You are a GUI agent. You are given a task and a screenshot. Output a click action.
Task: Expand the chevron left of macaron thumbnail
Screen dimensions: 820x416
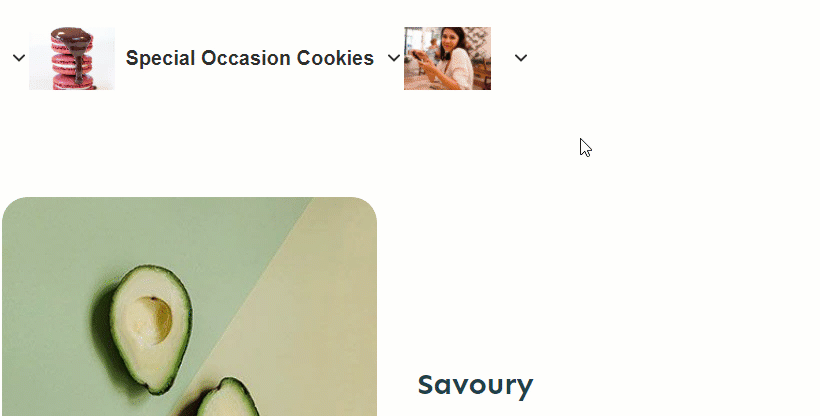tap(19, 58)
